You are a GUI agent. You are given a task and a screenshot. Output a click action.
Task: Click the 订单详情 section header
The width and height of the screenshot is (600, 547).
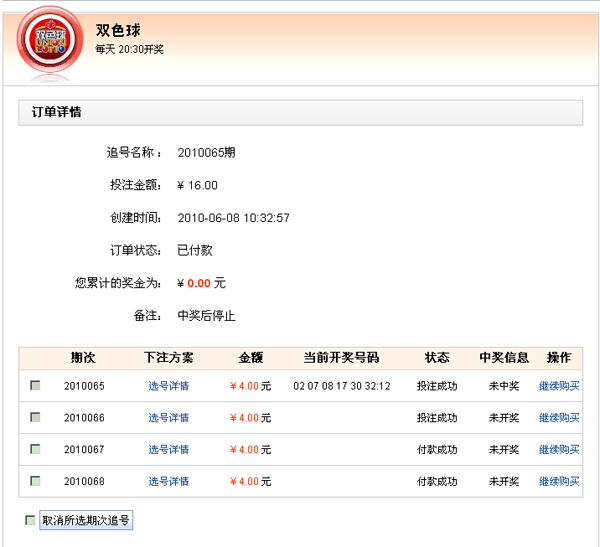(x=54, y=113)
